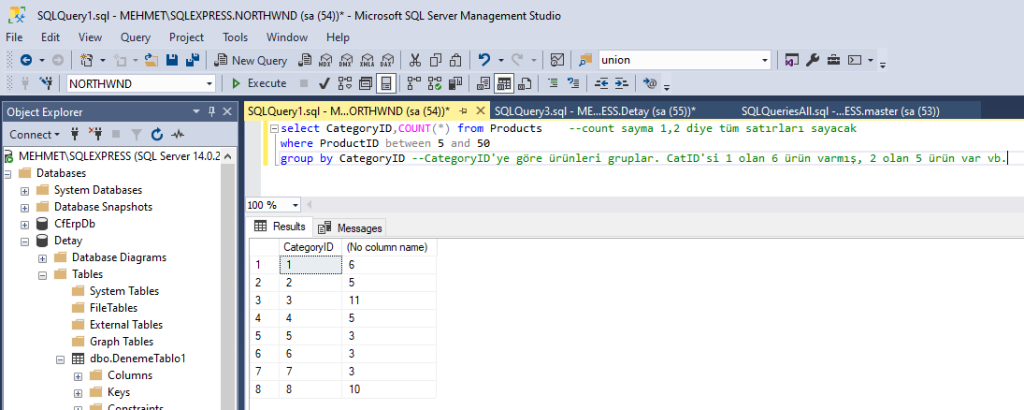Open the NORTHWND database dropdown
Screen dimensions: 1024x410
pos(209,84)
